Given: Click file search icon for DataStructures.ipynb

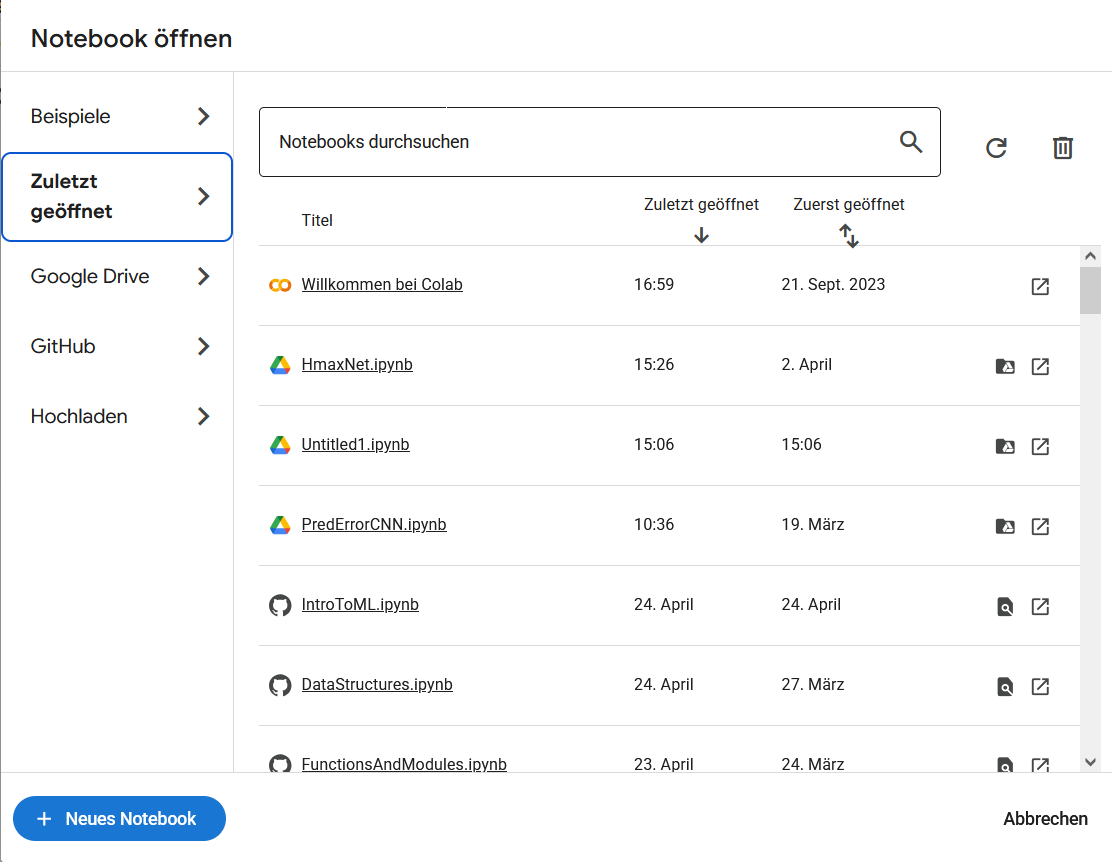Looking at the screenshot, I should pos(1005,687).
